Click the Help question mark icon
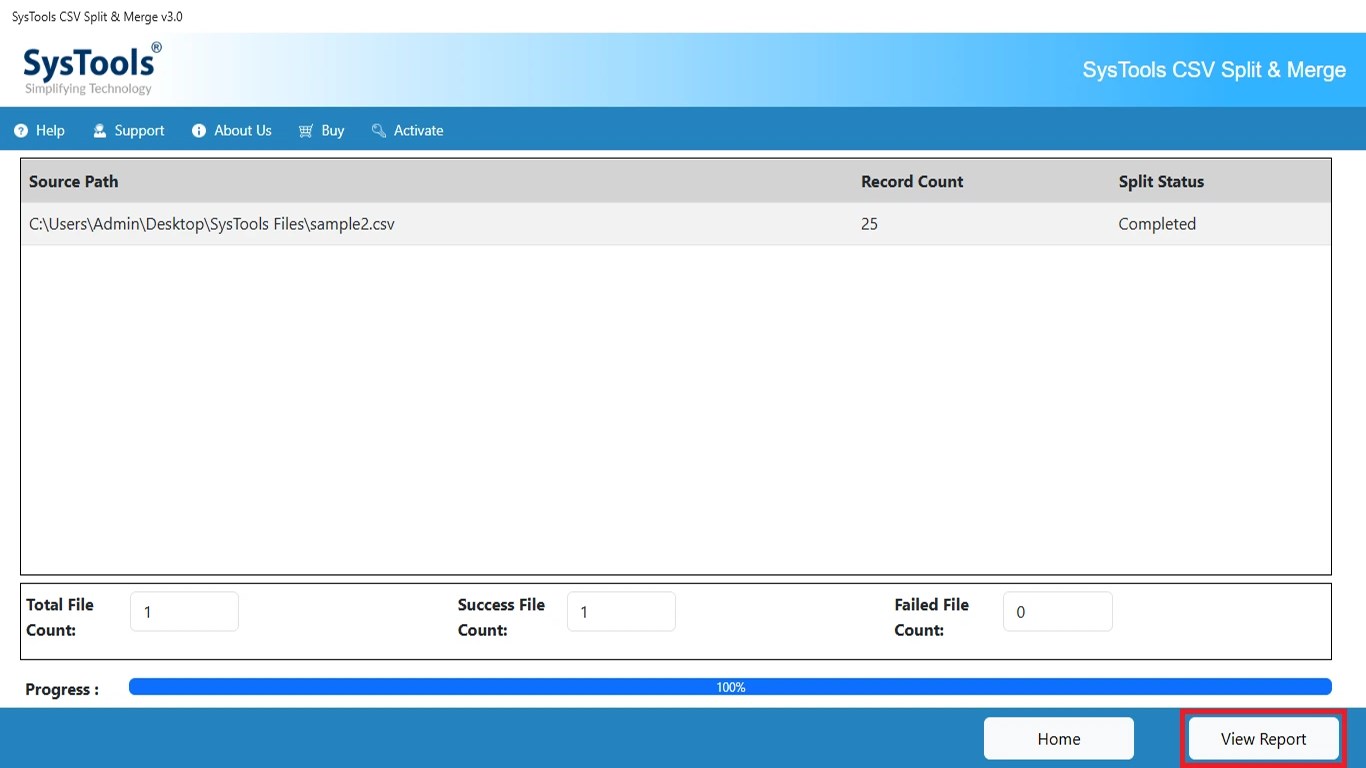Viewport: 1366px width, 768px height. point(21,131)
